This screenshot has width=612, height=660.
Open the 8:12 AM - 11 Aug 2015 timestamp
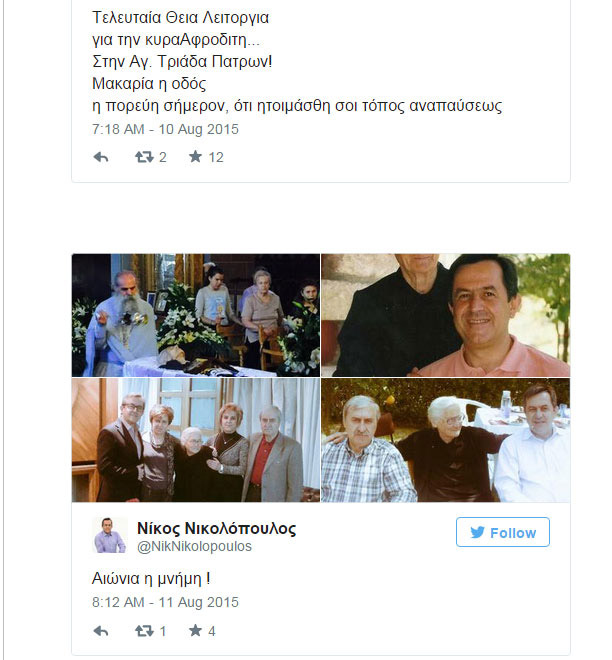click(x=165, y=603)
